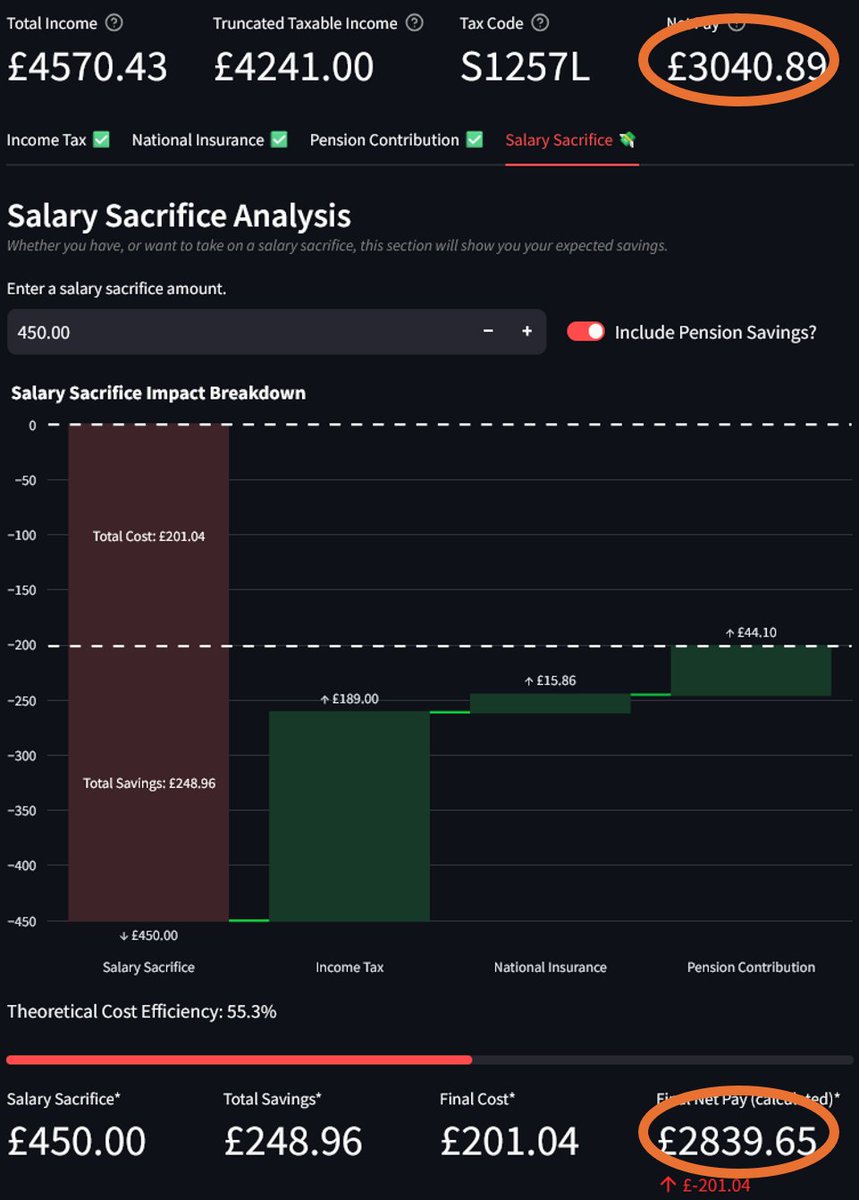
Task: Click the £44.10 pension contribution annotation
Action: tap(751, 633)
